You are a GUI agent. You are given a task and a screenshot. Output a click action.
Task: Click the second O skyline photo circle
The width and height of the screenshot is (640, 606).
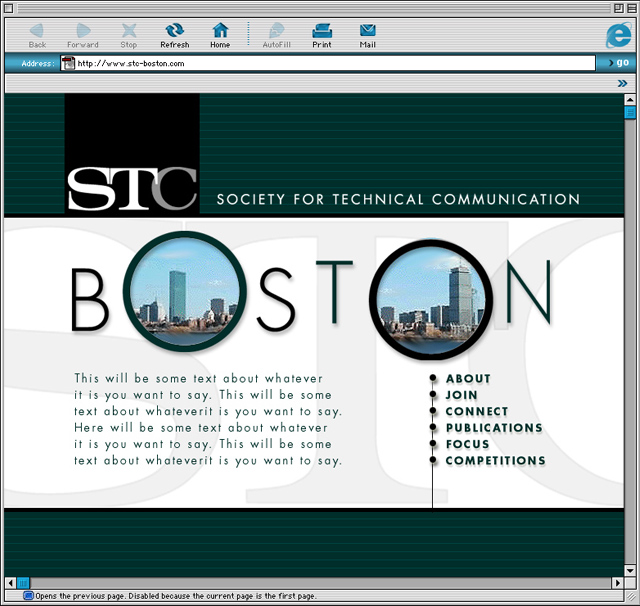pos(431,300)
